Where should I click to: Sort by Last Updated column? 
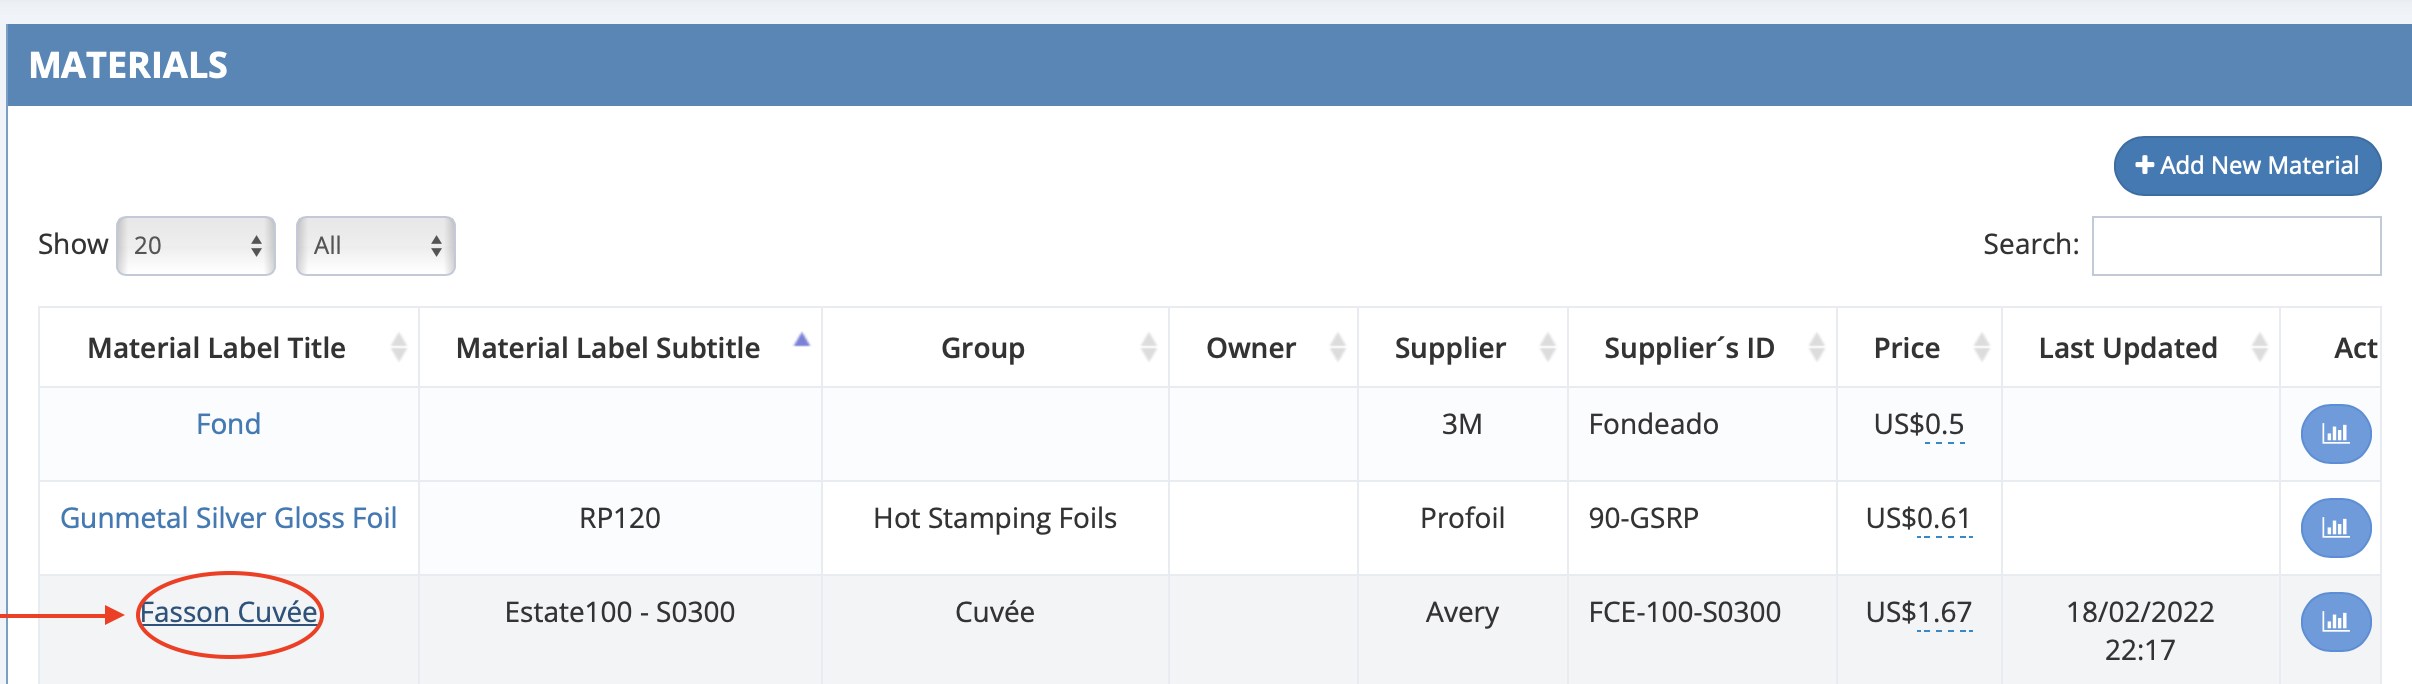2259,348
